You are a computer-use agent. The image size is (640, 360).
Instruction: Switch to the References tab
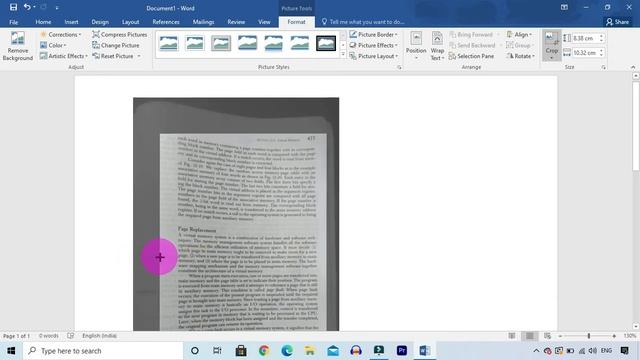coord(166,22)
